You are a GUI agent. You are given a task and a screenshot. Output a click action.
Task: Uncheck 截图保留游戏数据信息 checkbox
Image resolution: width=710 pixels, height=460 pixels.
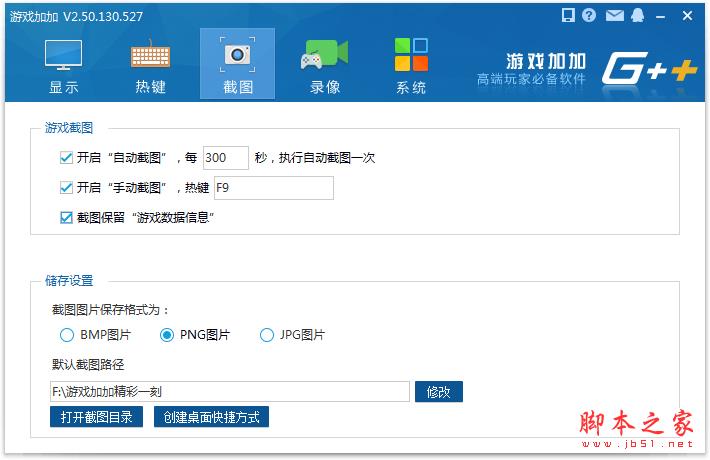[x=66, y=218]
